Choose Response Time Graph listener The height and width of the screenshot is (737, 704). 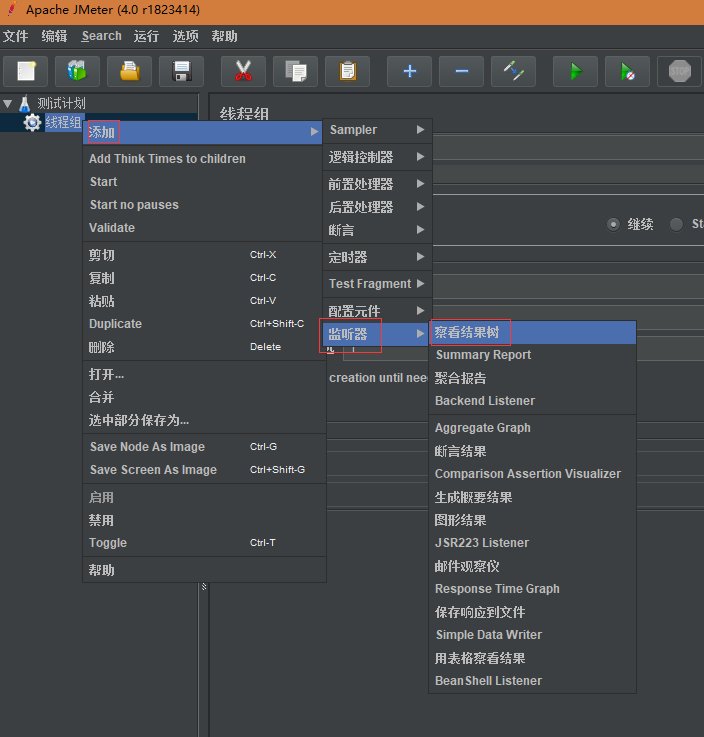pos(533,589)
